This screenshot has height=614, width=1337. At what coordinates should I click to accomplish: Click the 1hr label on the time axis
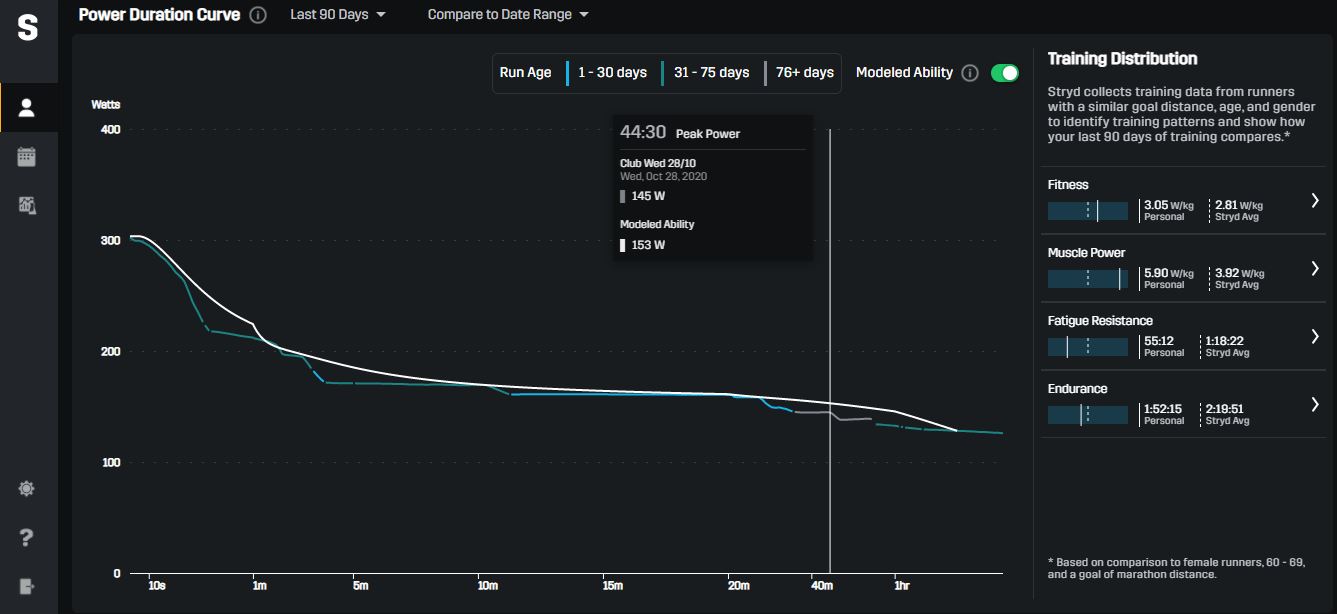(x=901, y=586)
